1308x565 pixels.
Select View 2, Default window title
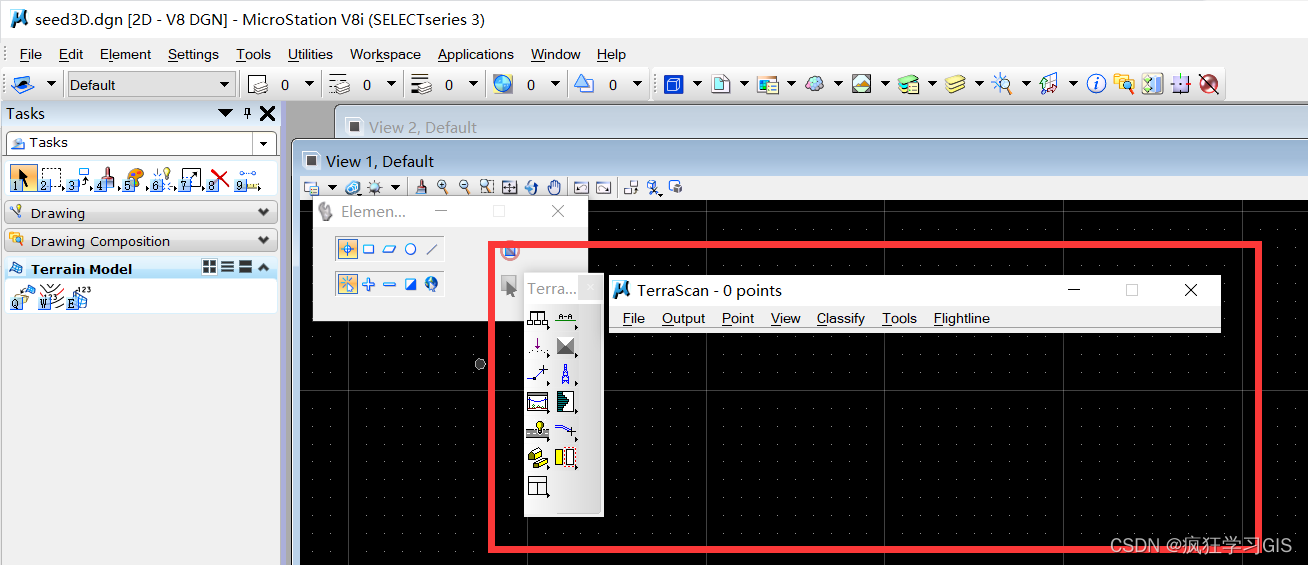pyautogui.click(x=422, y=127)
